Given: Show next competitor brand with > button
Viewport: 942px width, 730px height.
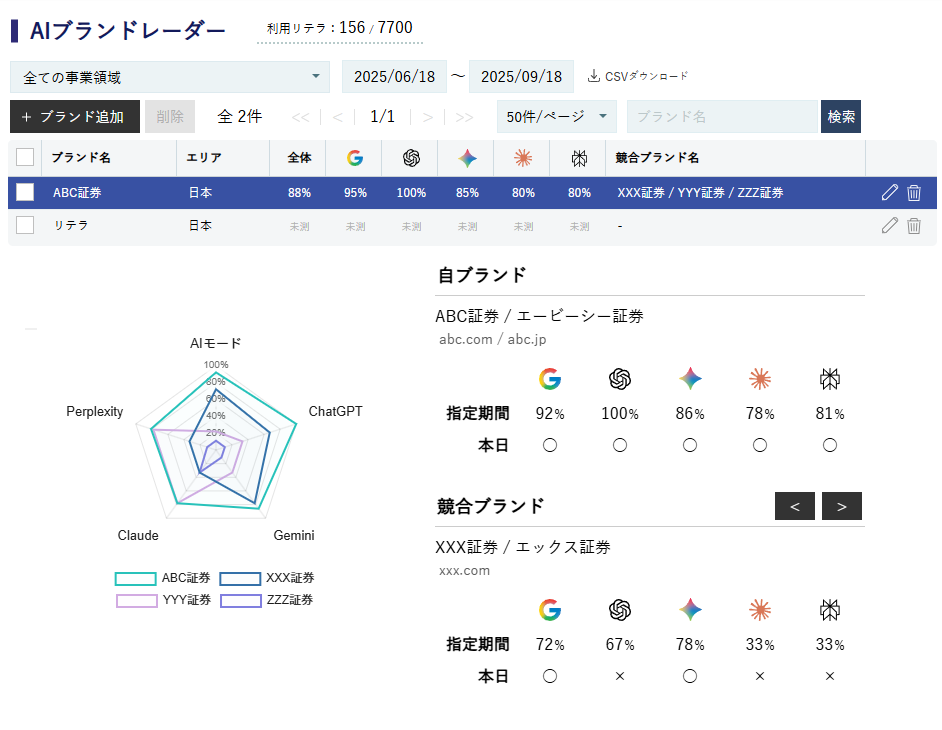Looking at the screenshot, I should [x=842, y=506].
